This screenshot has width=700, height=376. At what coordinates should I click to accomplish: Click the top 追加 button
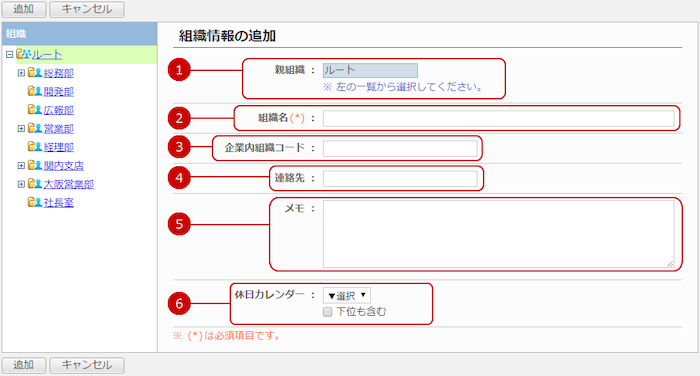(x=24, y=9)
